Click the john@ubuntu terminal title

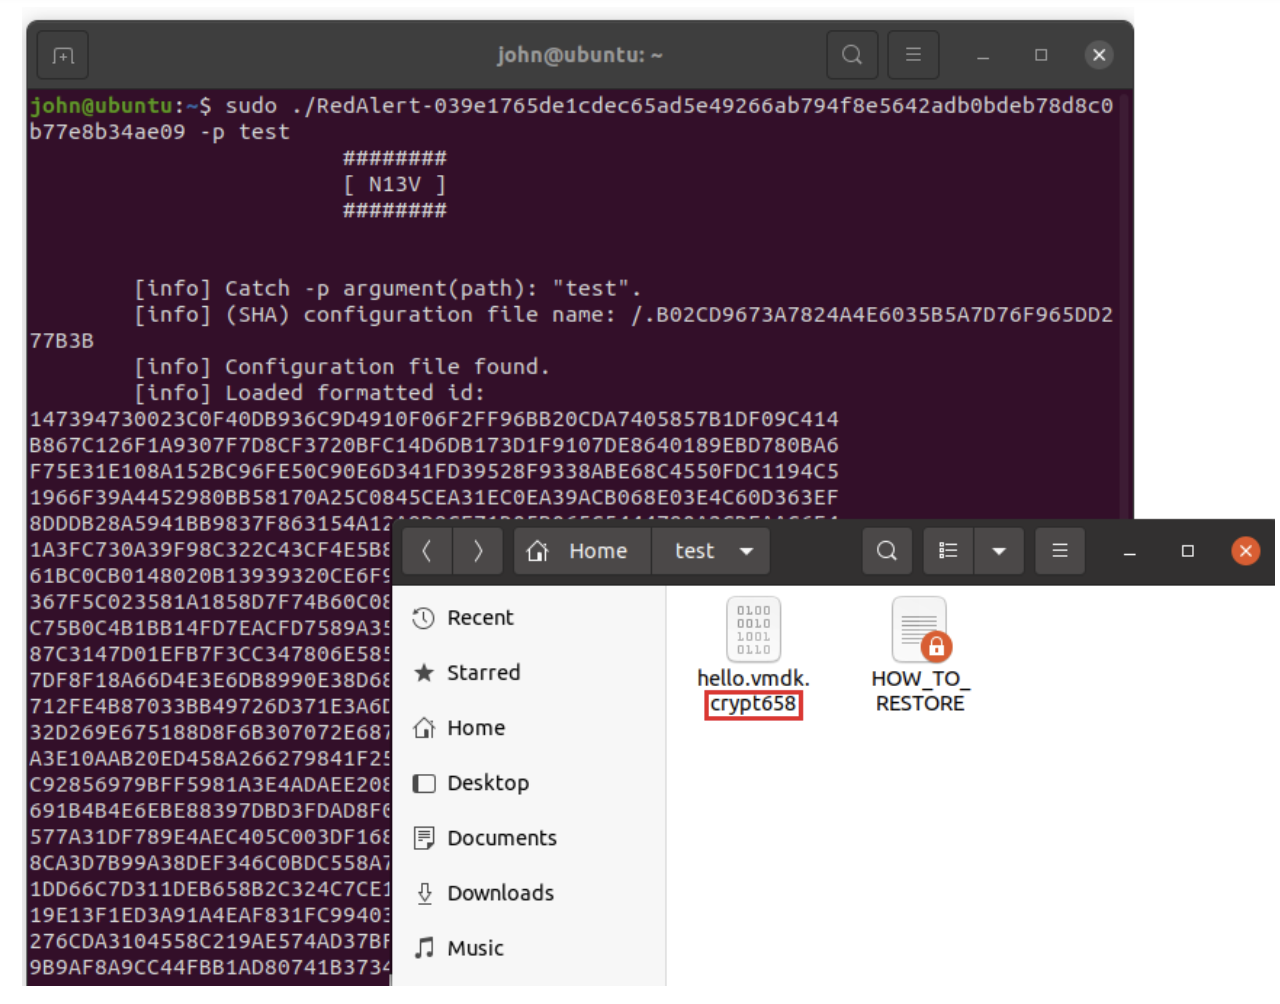pyautogui.click(x=580, y=55)
